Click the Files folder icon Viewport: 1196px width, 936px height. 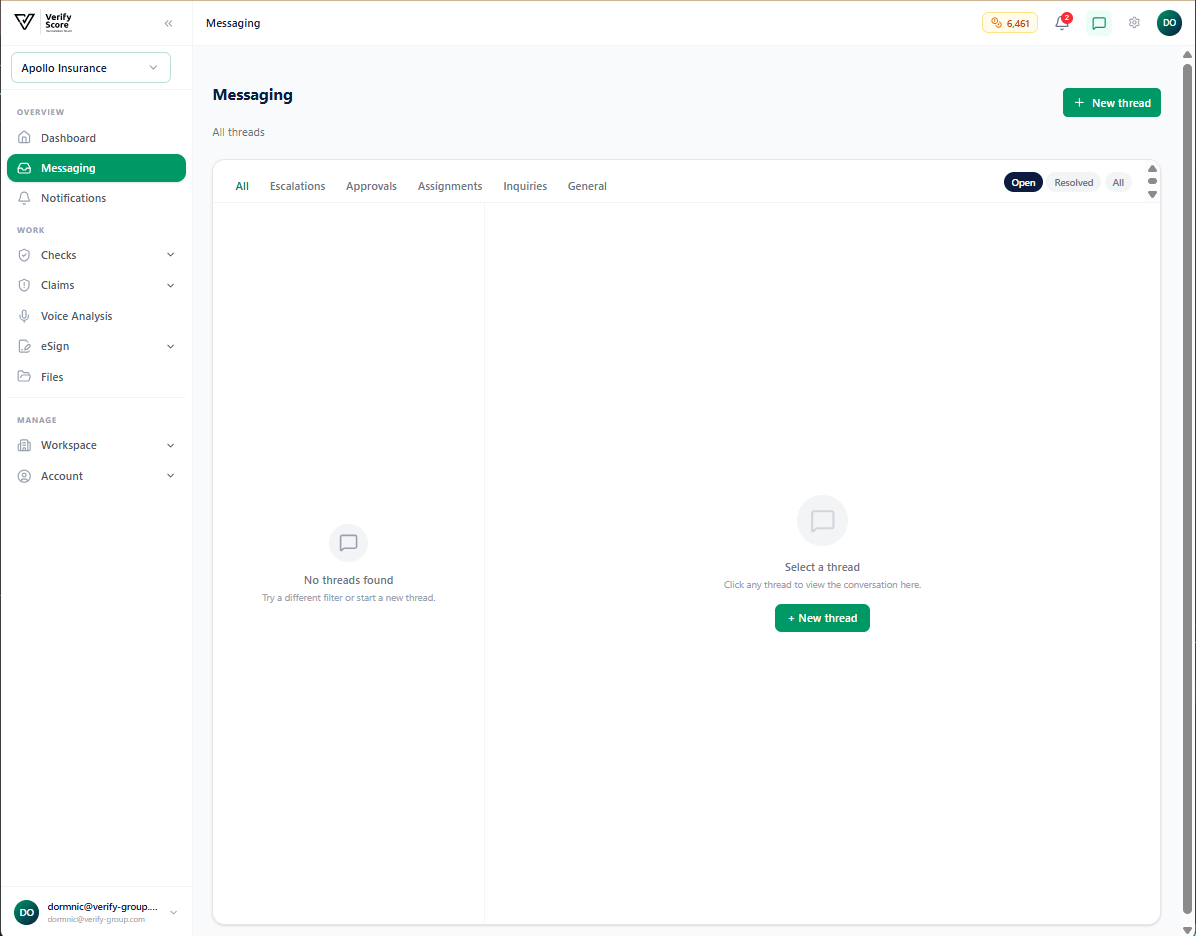coord(24,377)
